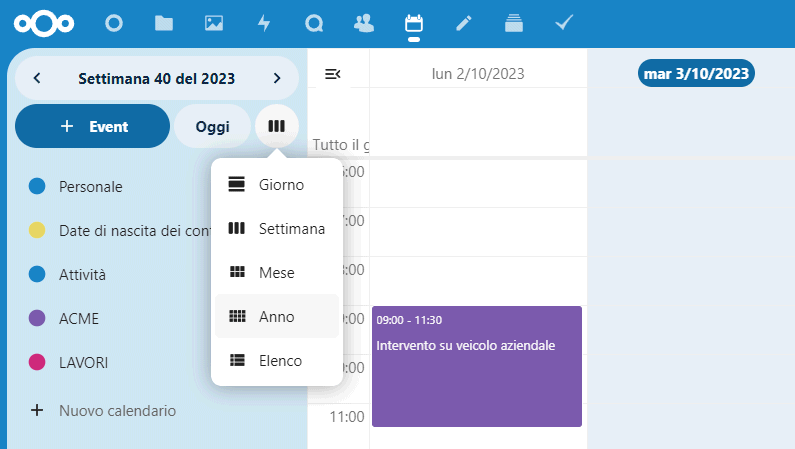Toggle the ACME calendar purple dot

(x=37, y=318)
